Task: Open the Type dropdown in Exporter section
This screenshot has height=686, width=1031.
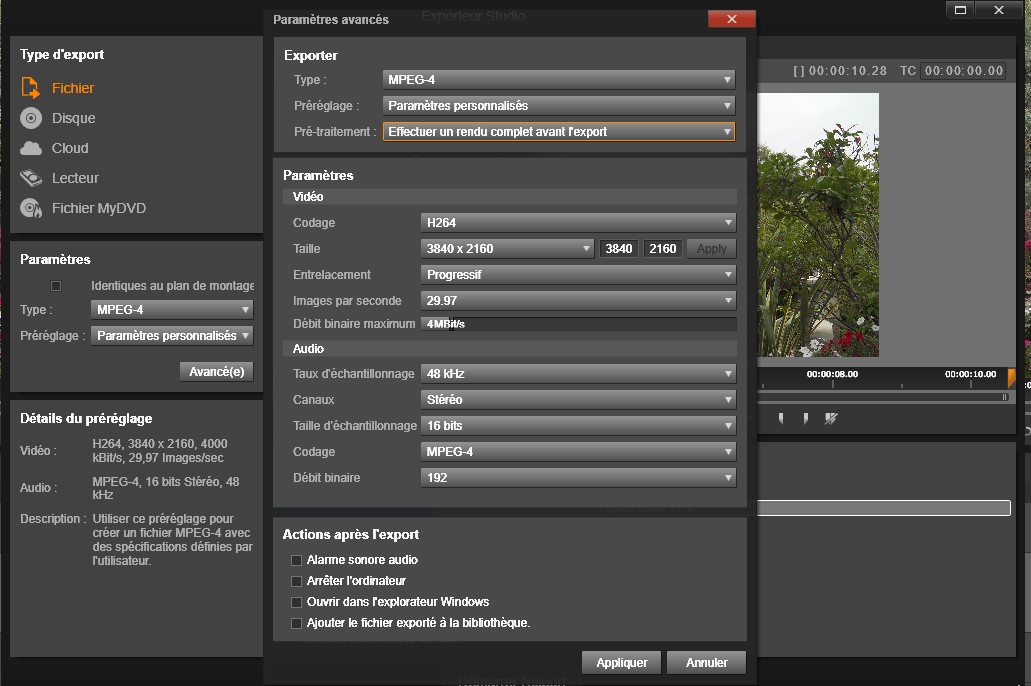Action: [x=558, y=80]
